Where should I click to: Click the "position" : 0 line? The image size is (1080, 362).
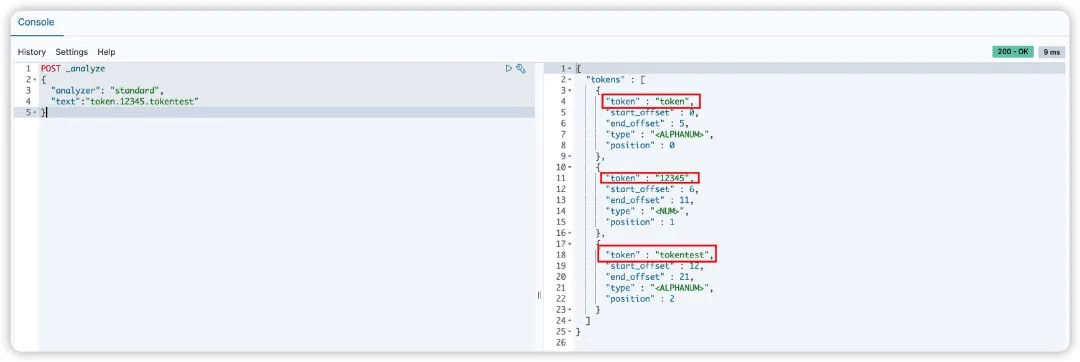coord(640,145)
